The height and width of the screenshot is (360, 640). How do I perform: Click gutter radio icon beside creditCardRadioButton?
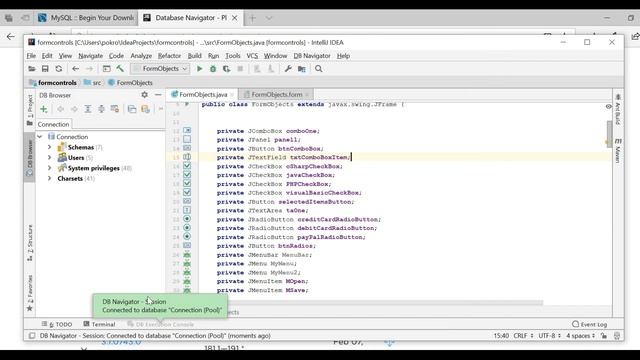point(187,219)
